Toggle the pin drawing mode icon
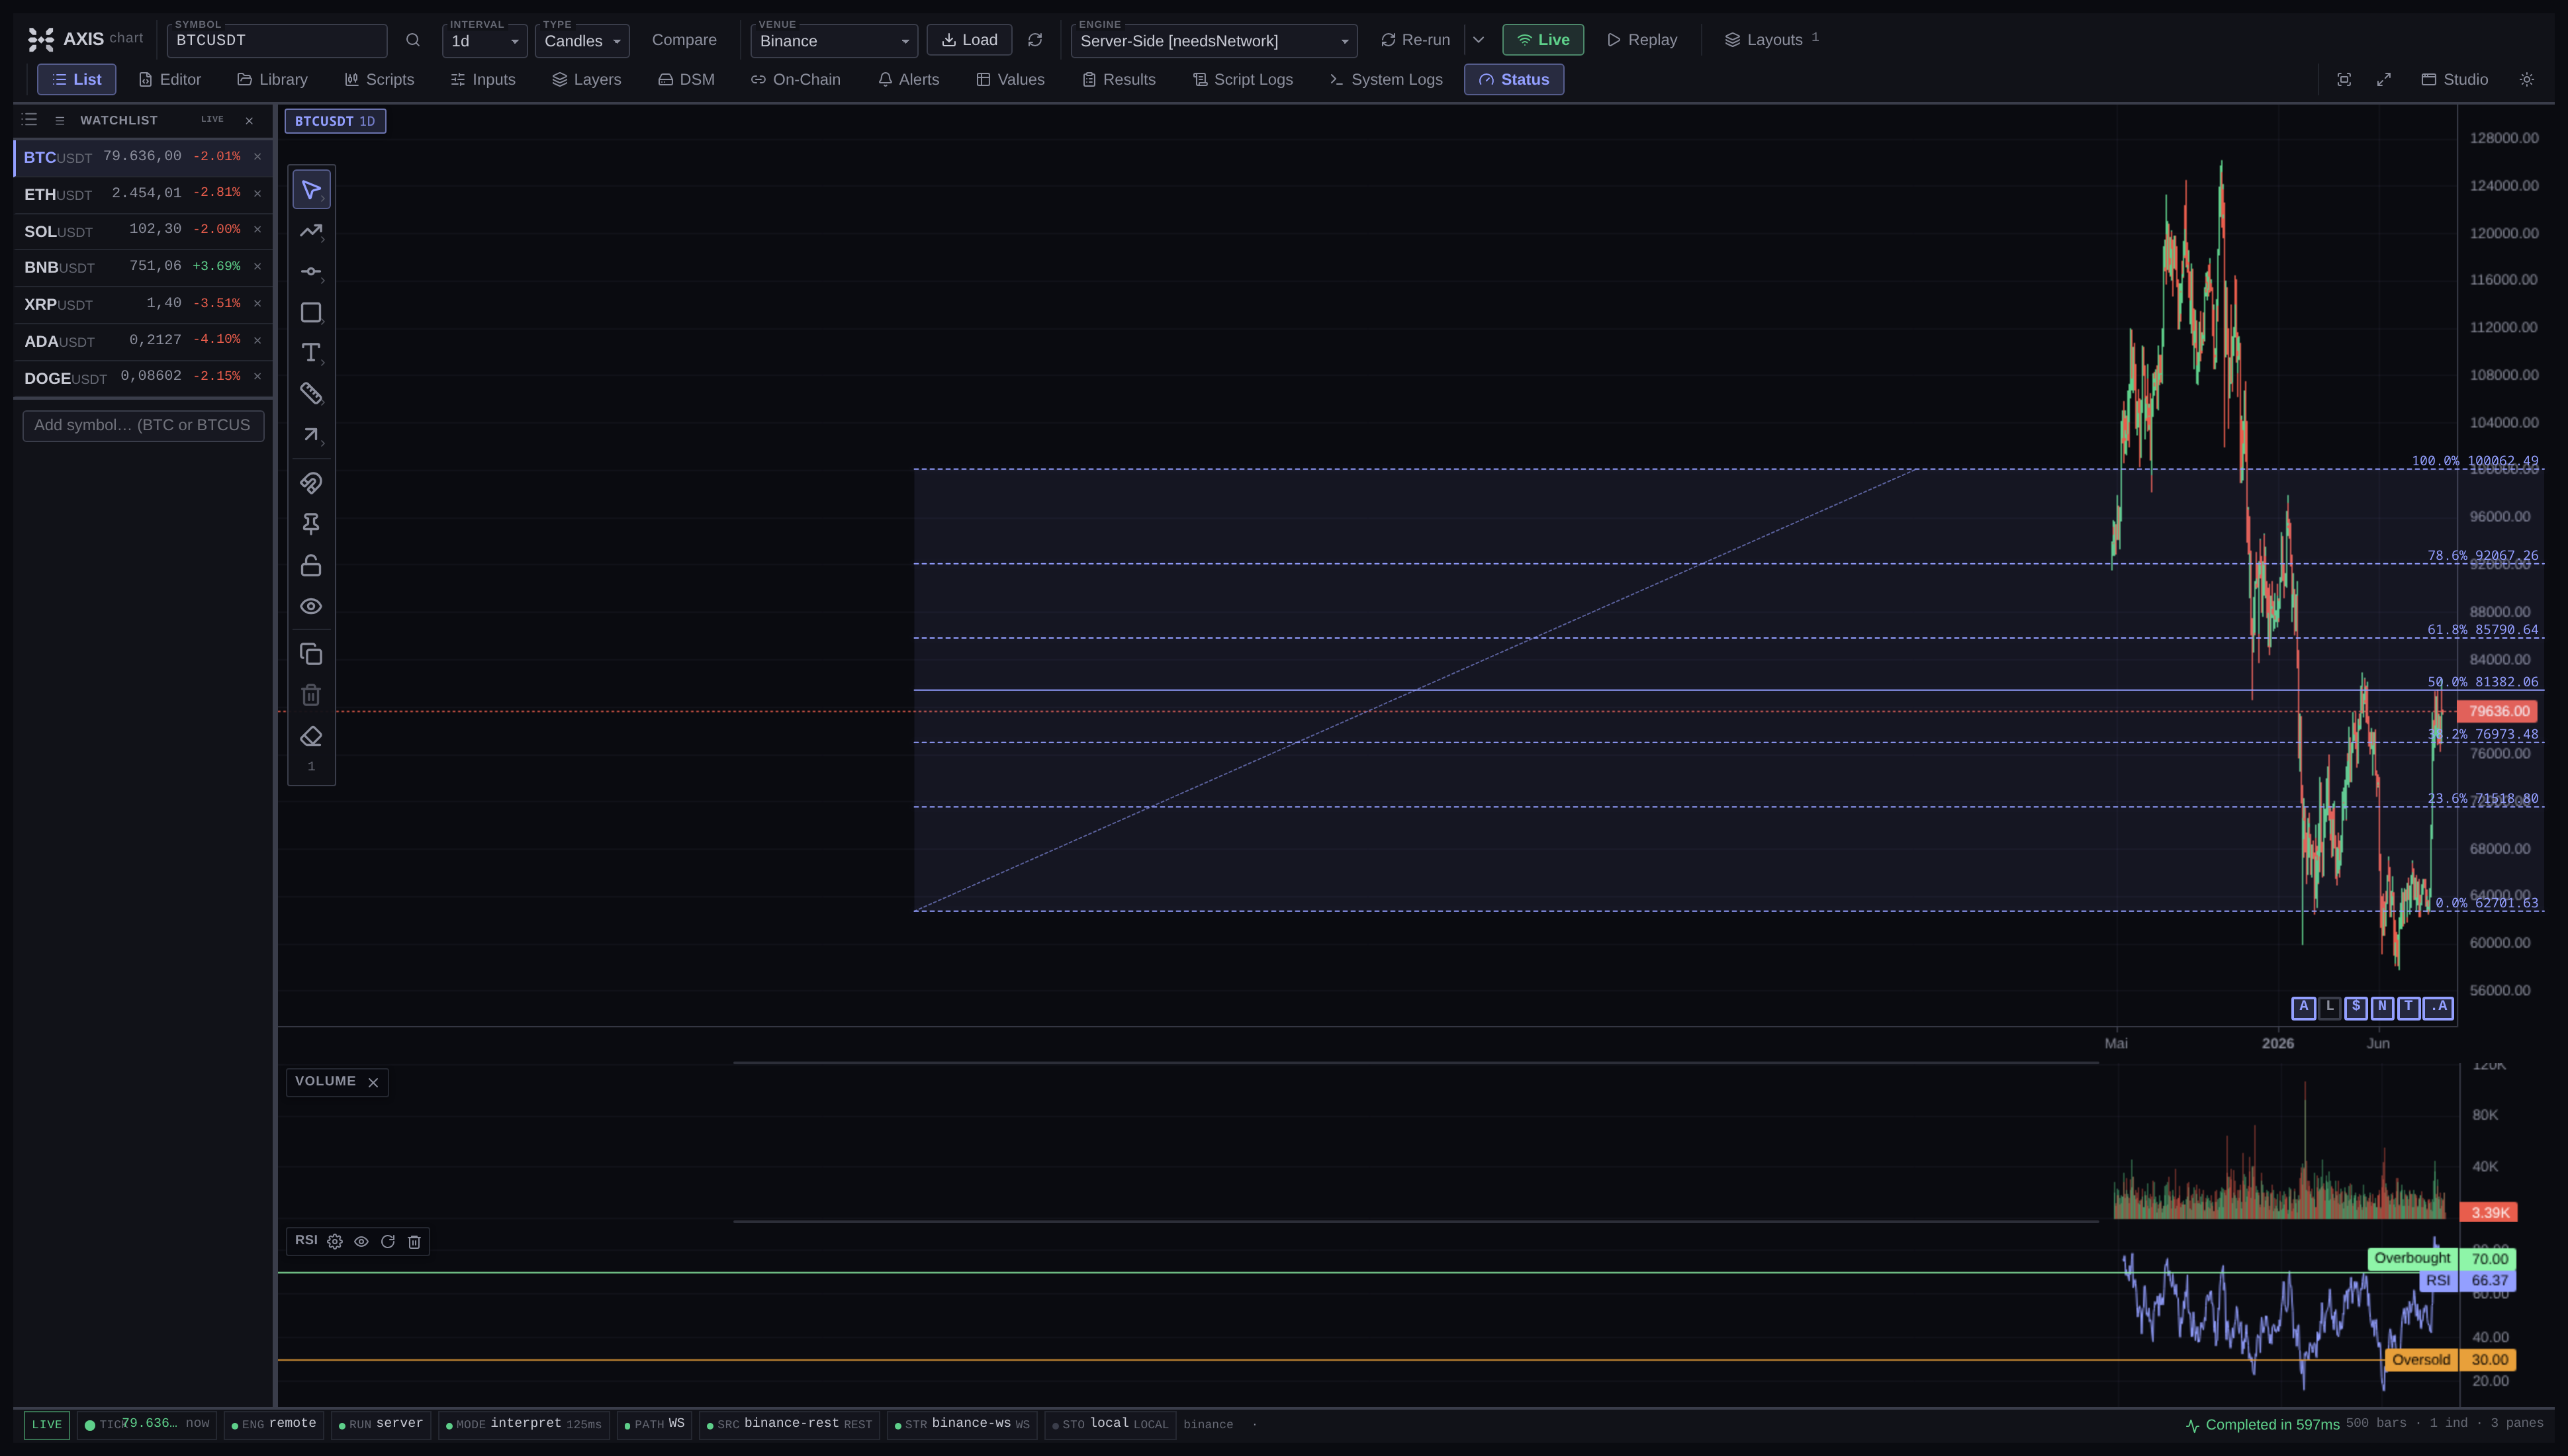Screen dimensions: 2568x1456 click(311, 524)
